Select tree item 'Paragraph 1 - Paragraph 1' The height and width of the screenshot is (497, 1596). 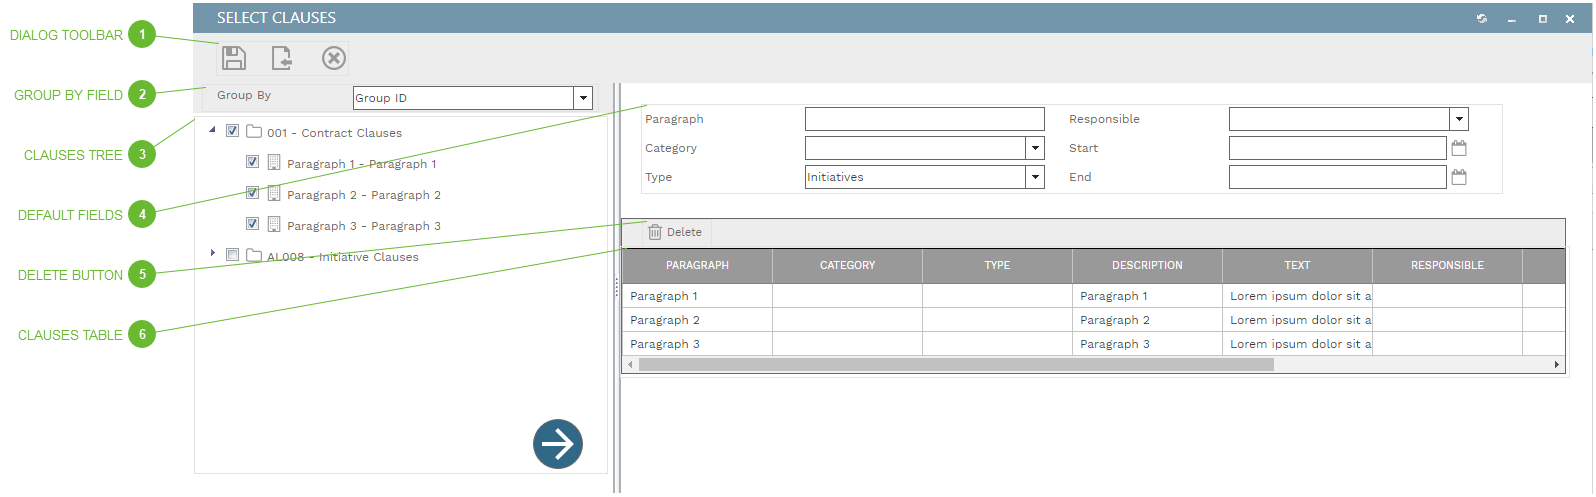362,164
